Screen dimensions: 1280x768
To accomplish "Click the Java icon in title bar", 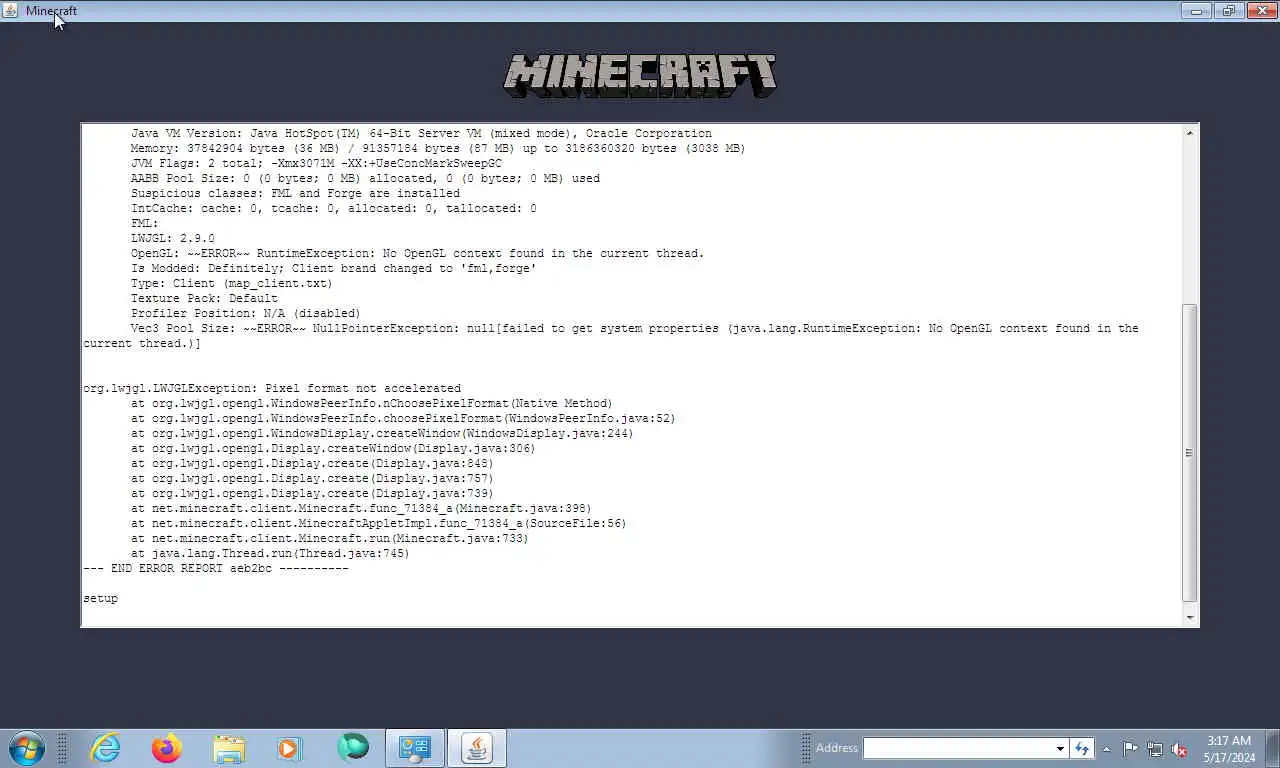I will [x=12, y=11].
